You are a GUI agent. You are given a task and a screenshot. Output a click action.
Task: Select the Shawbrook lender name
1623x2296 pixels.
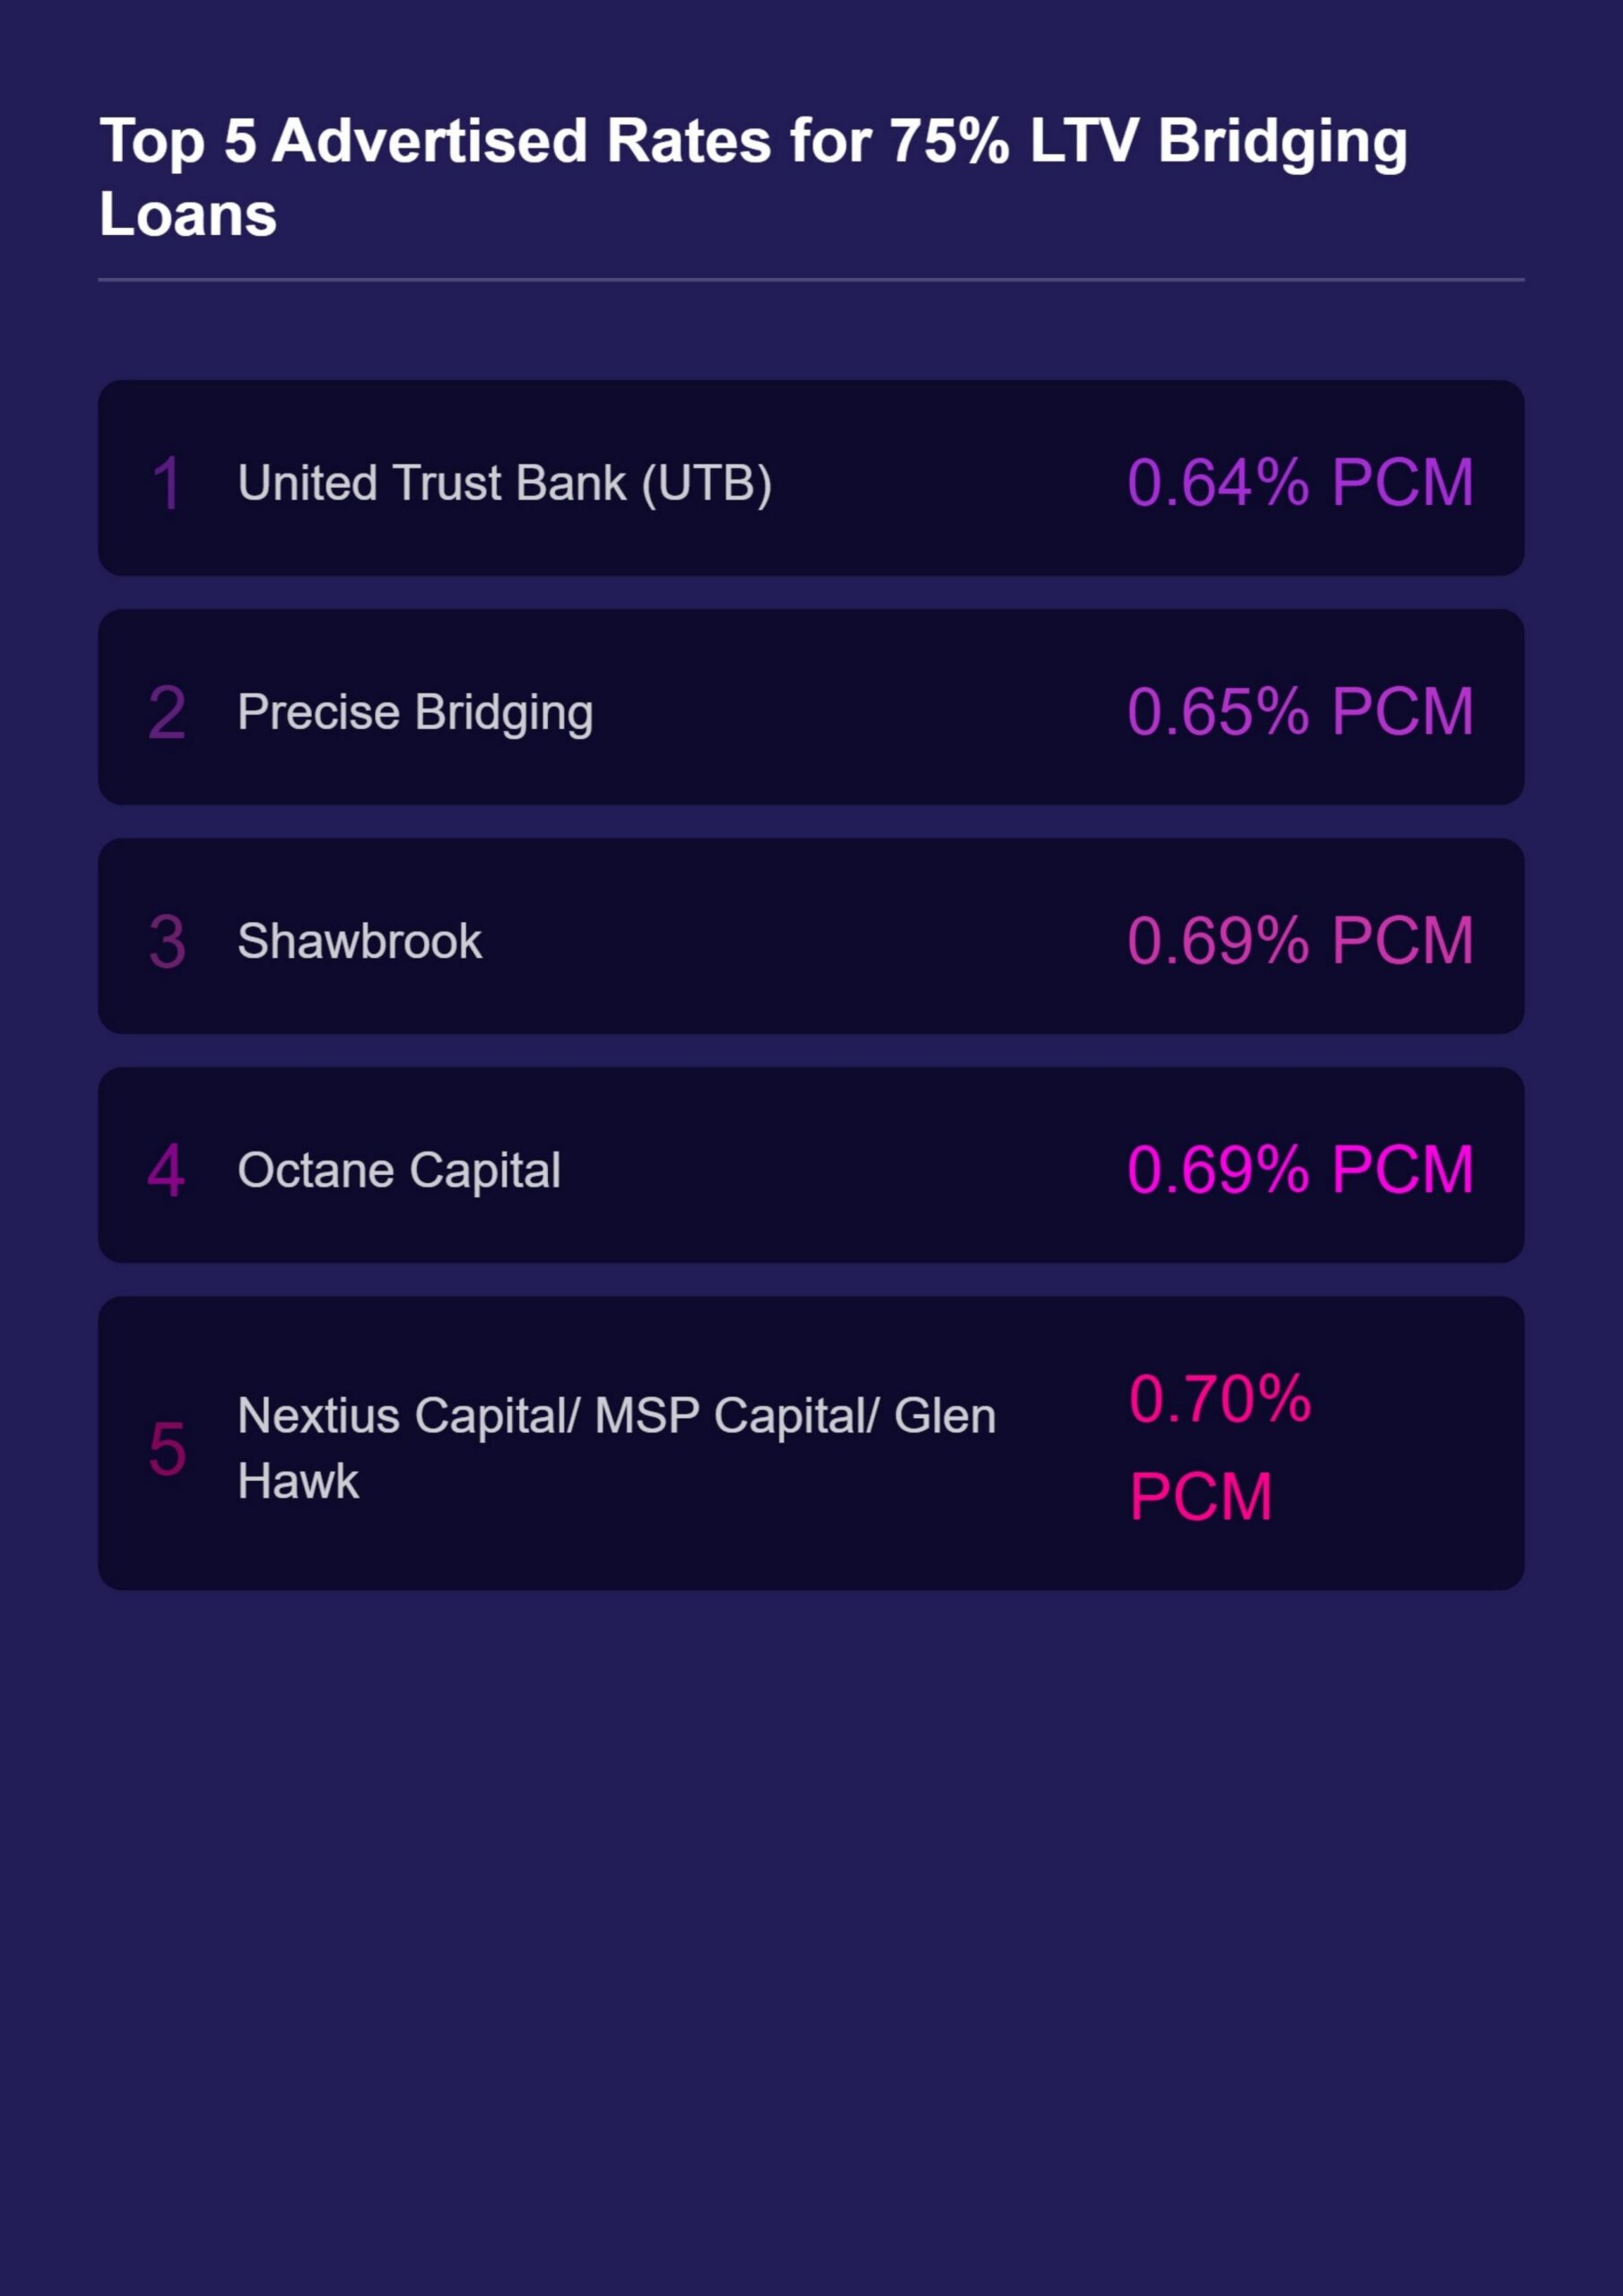click(360, 941)
